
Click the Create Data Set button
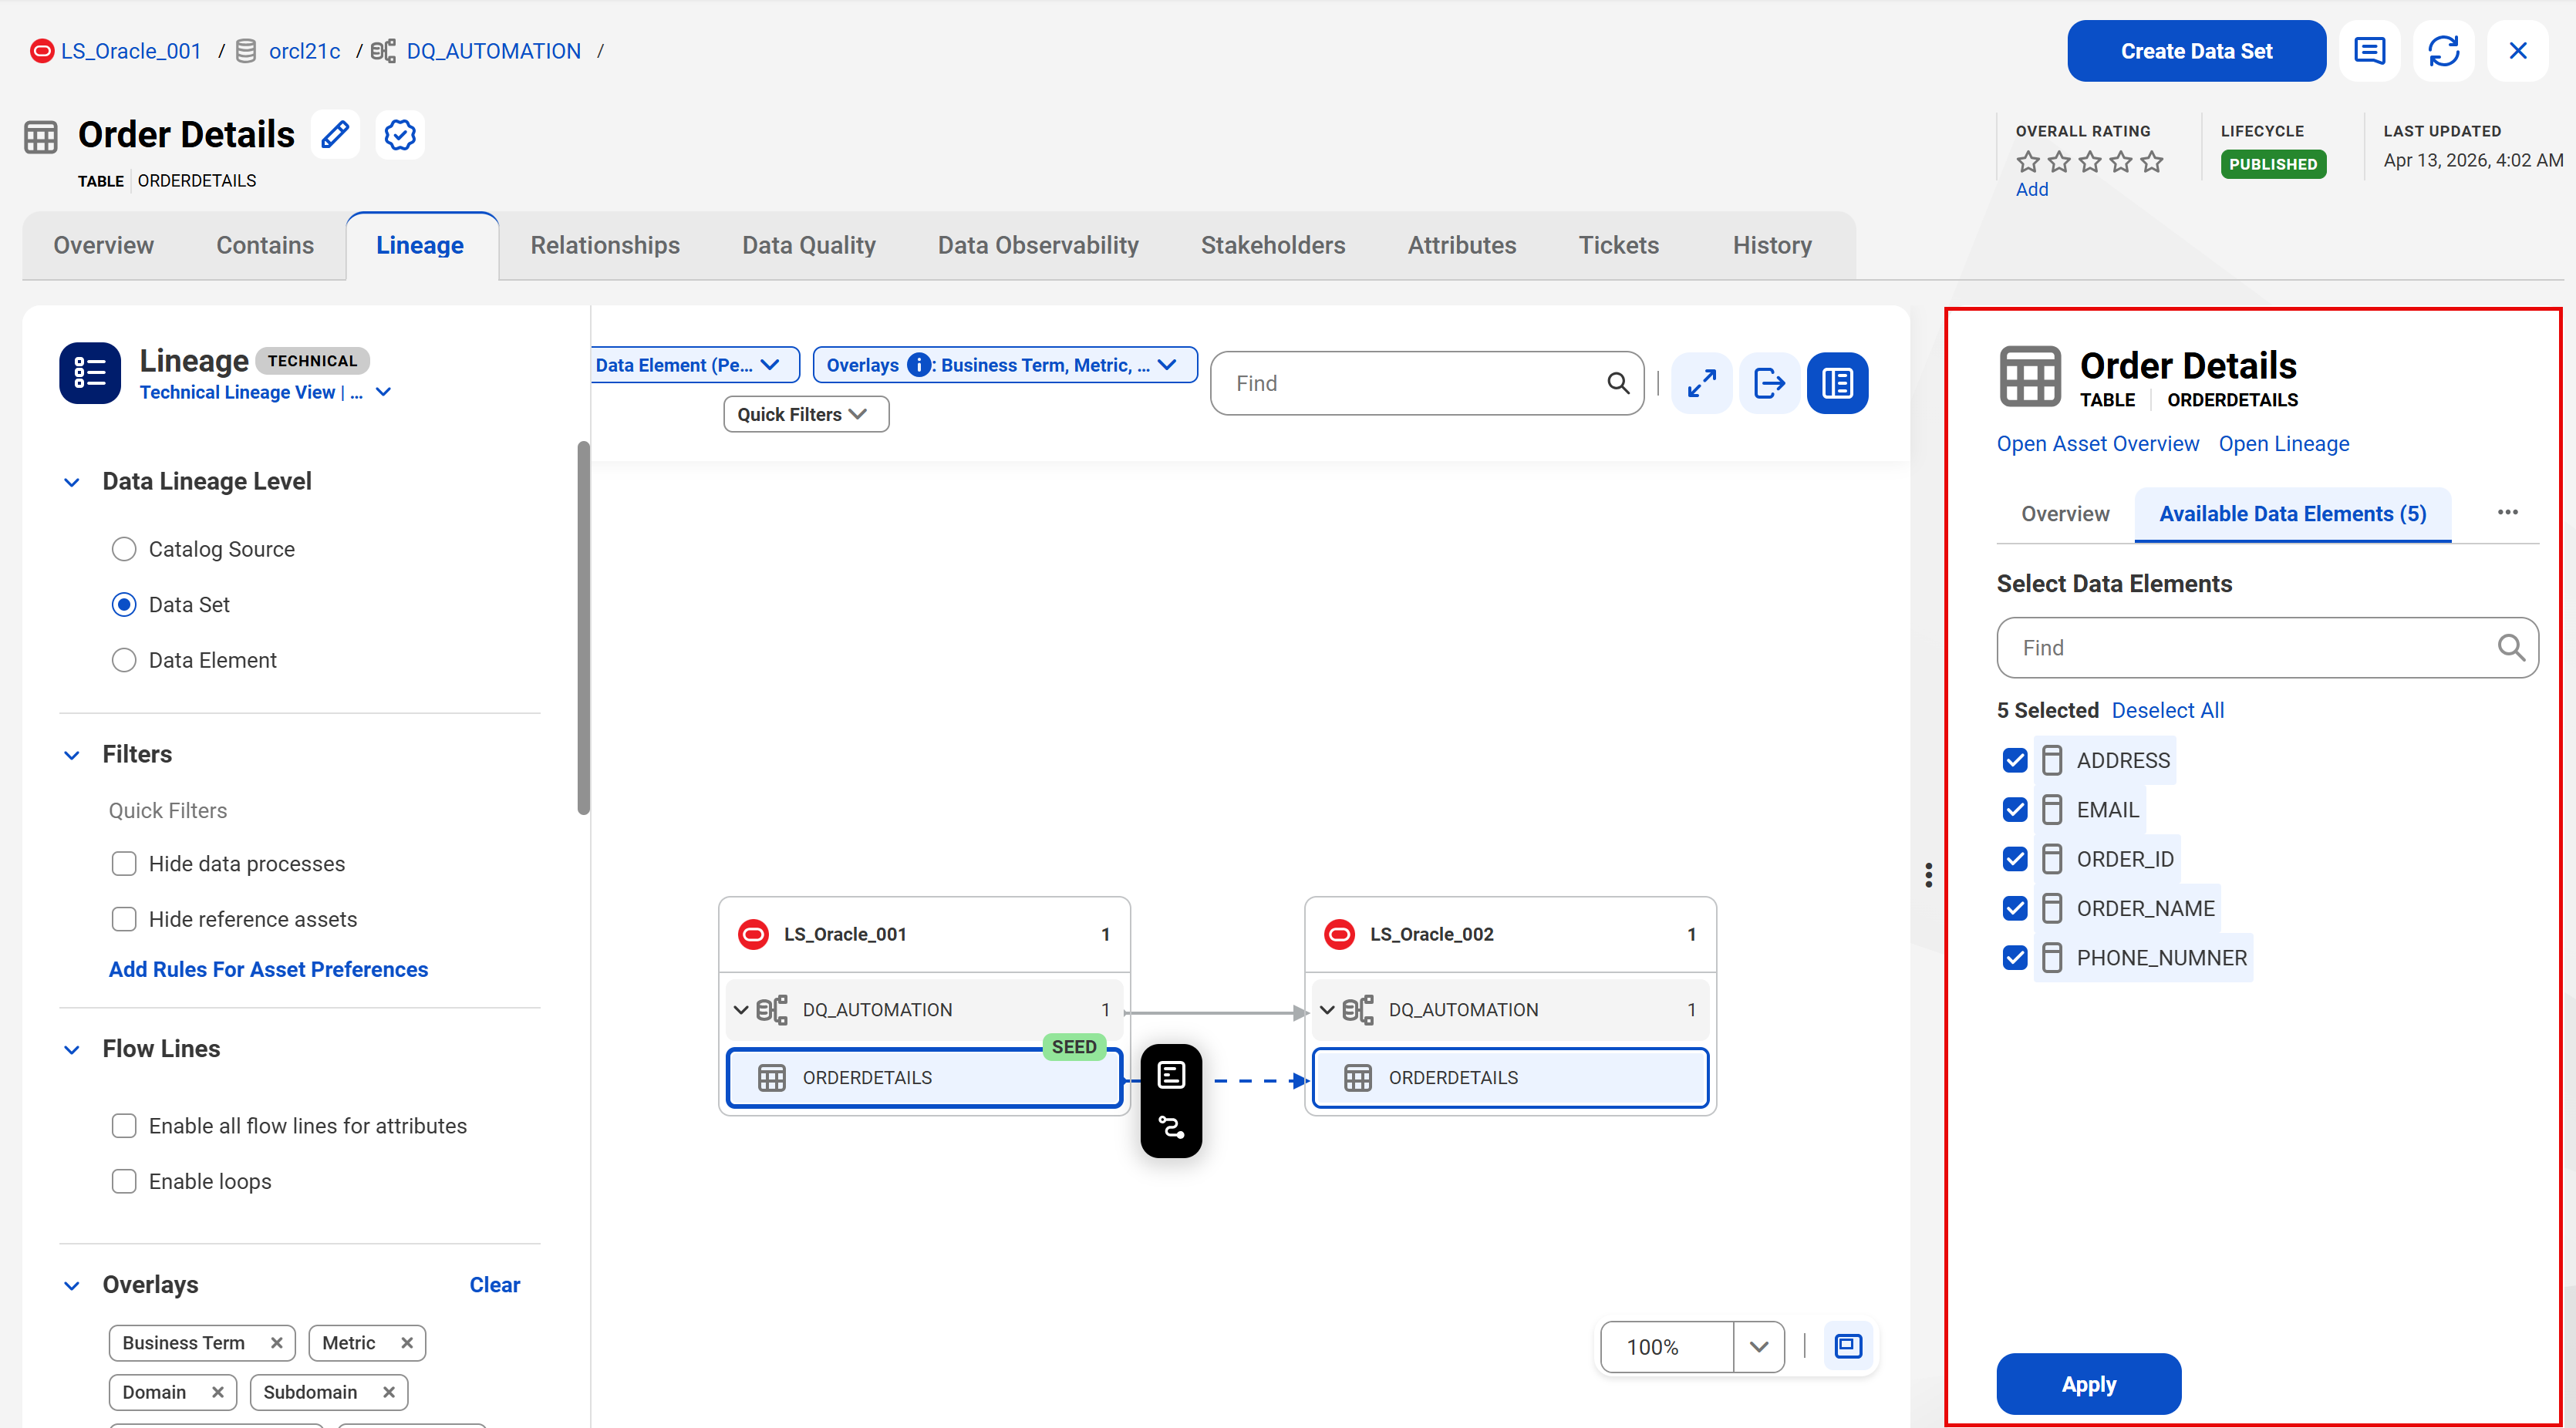coord(2196,51)
